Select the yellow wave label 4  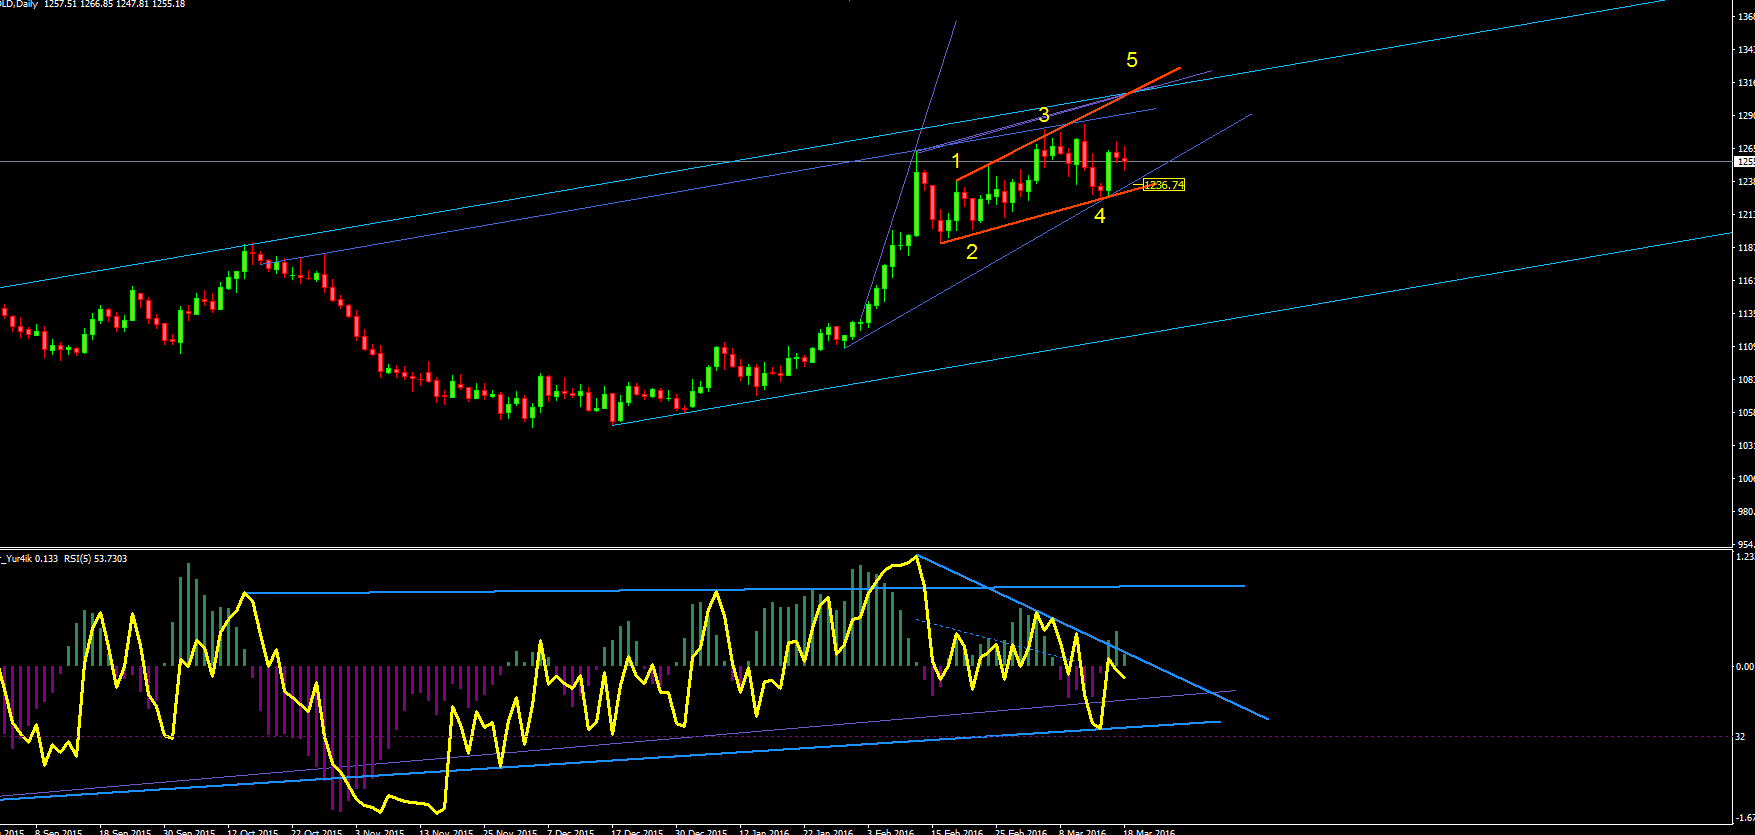pos(1100,216)
